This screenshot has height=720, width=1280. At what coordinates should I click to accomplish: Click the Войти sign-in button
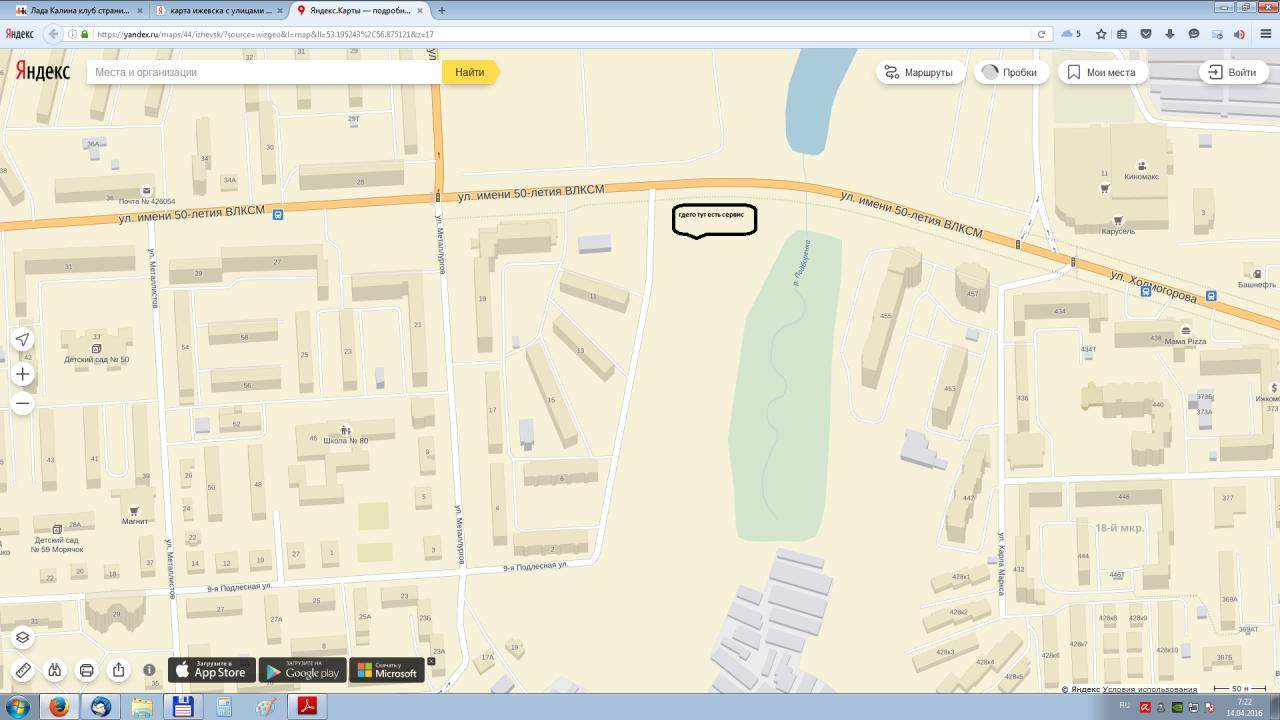click(1232, 72)
